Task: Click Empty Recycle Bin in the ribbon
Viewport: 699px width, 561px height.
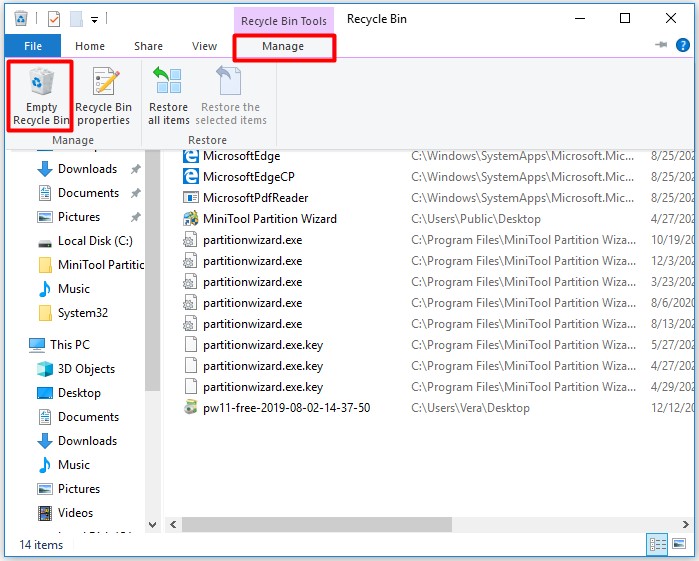Action: (x=40, y=96)
